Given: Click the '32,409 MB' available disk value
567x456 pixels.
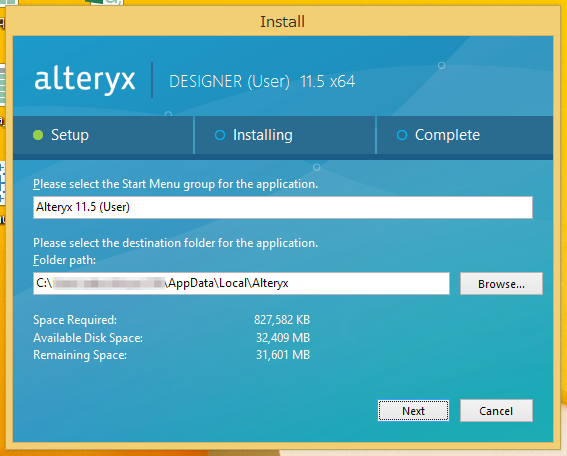Looking at the screenshot, I should [283, 338].
